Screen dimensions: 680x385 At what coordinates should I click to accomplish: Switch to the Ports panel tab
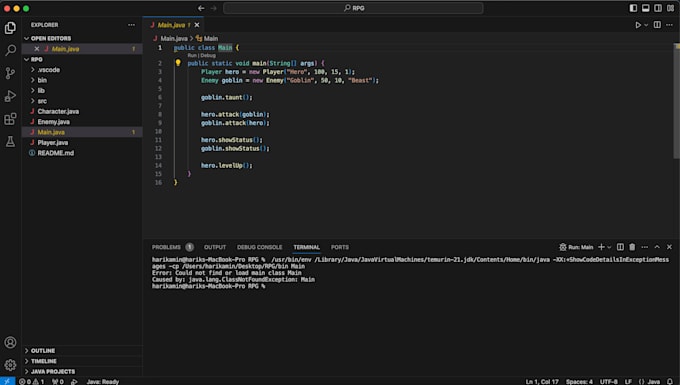coord(340,247)
